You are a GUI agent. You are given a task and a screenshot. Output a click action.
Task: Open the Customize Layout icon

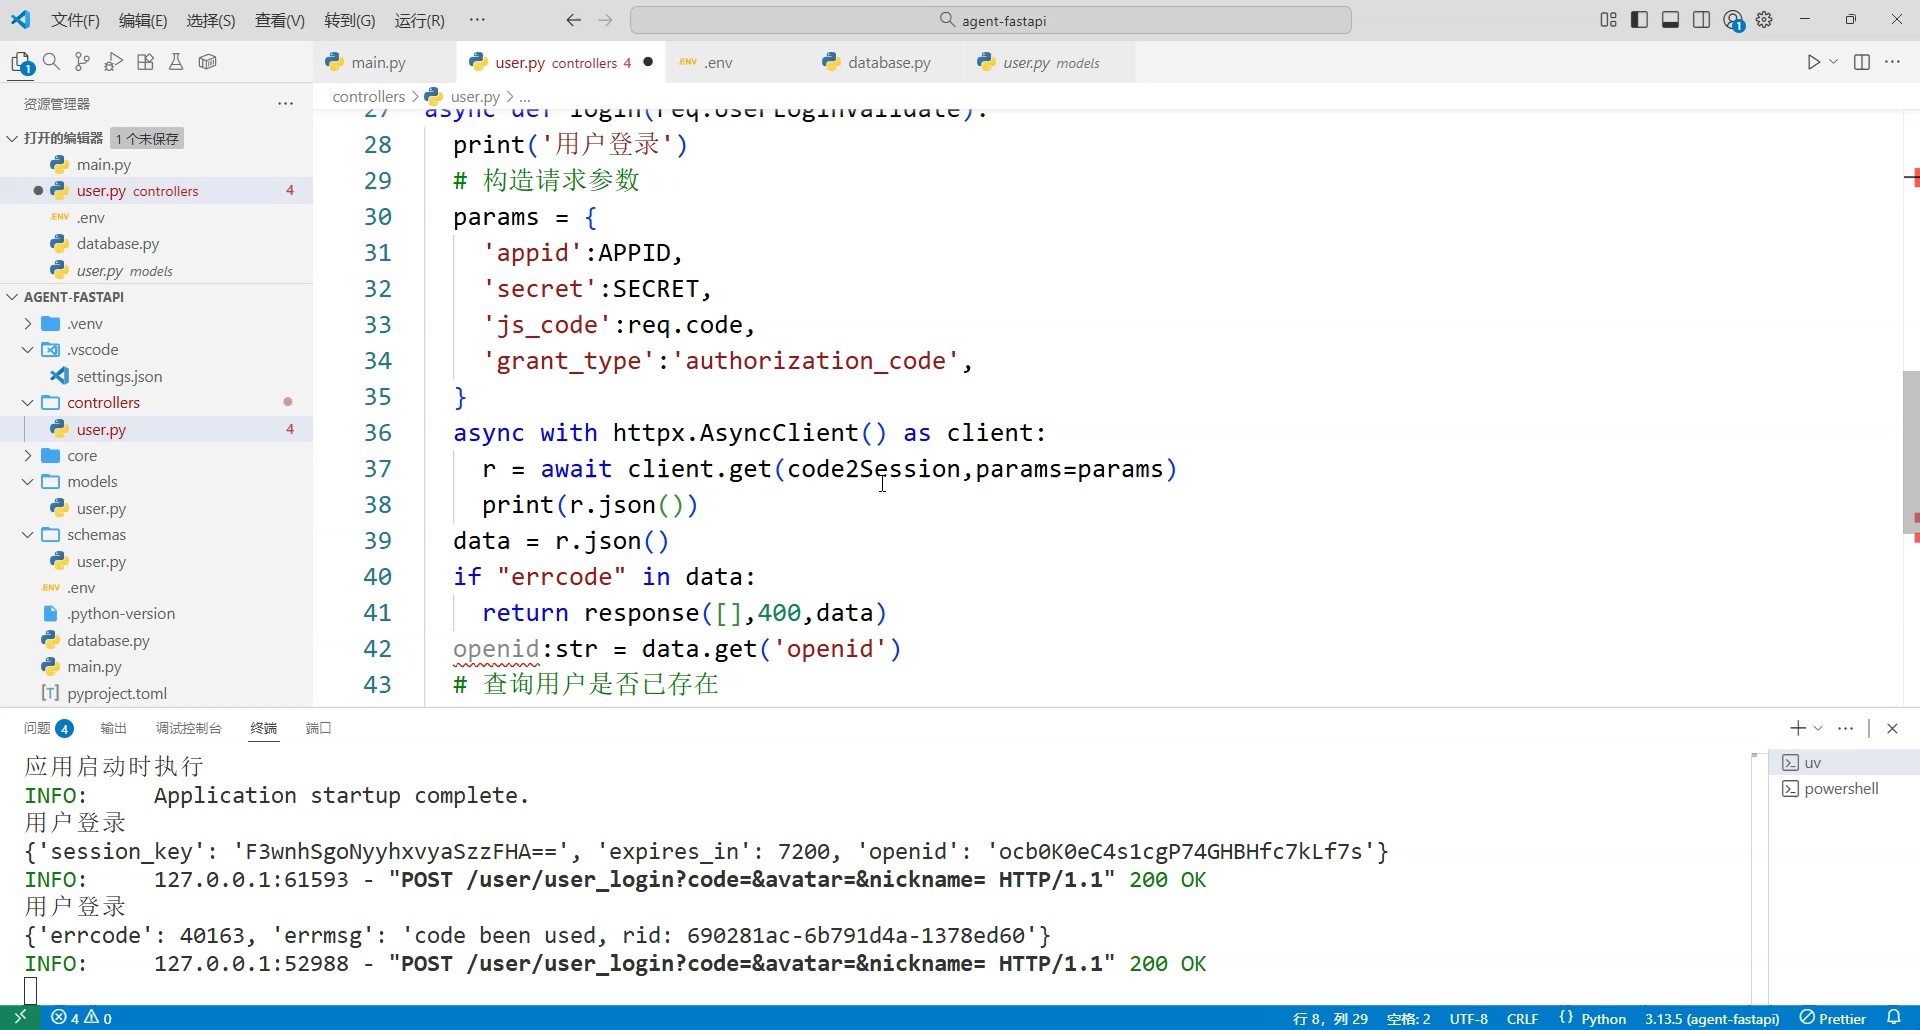click(1608, 20)
